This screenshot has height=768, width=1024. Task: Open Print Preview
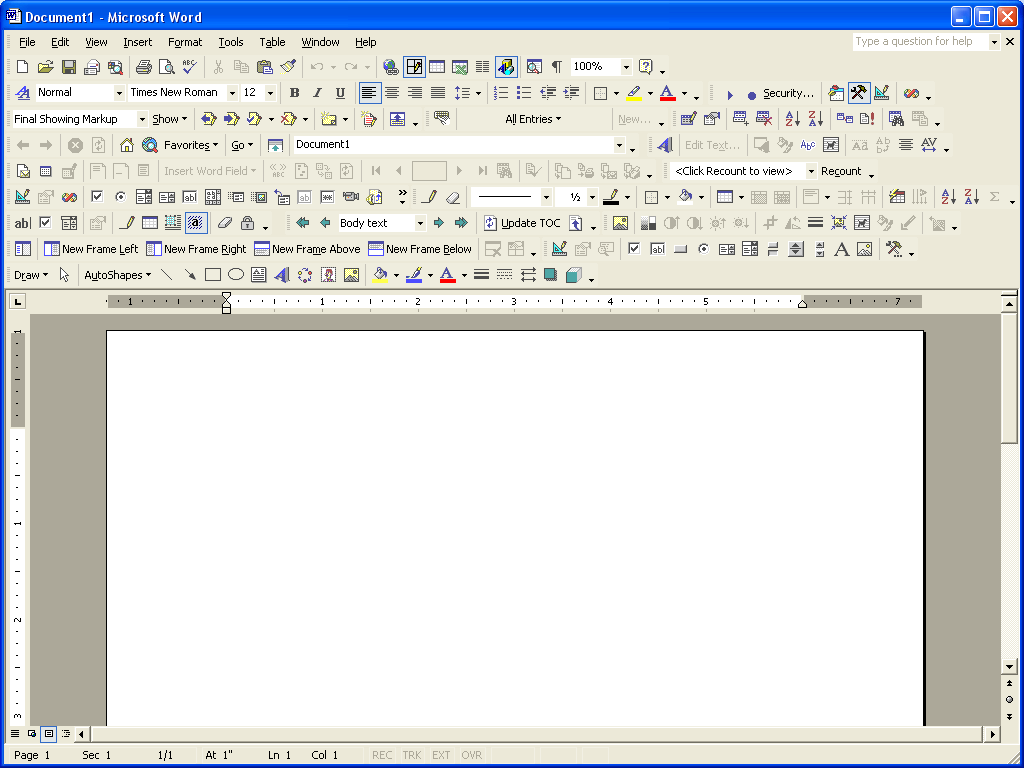(166, 66)
